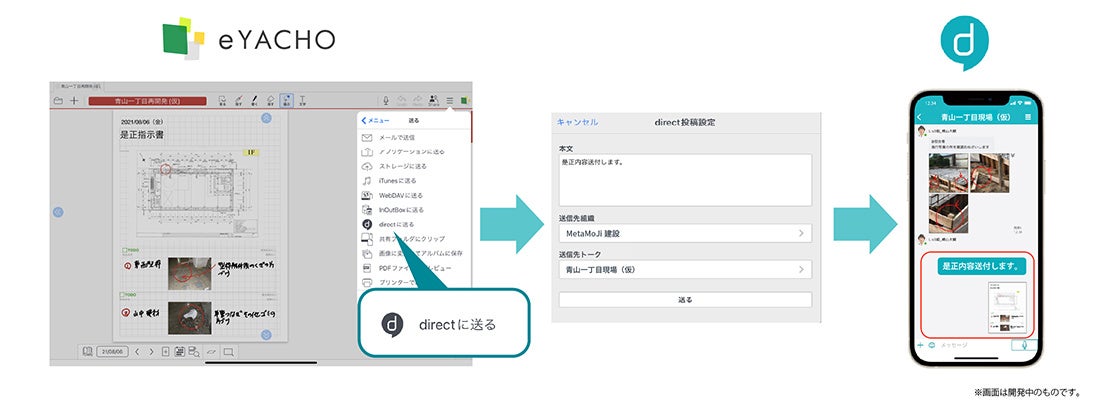
Task: Open the third construction photo in chat
Action: tap(948, 213)
